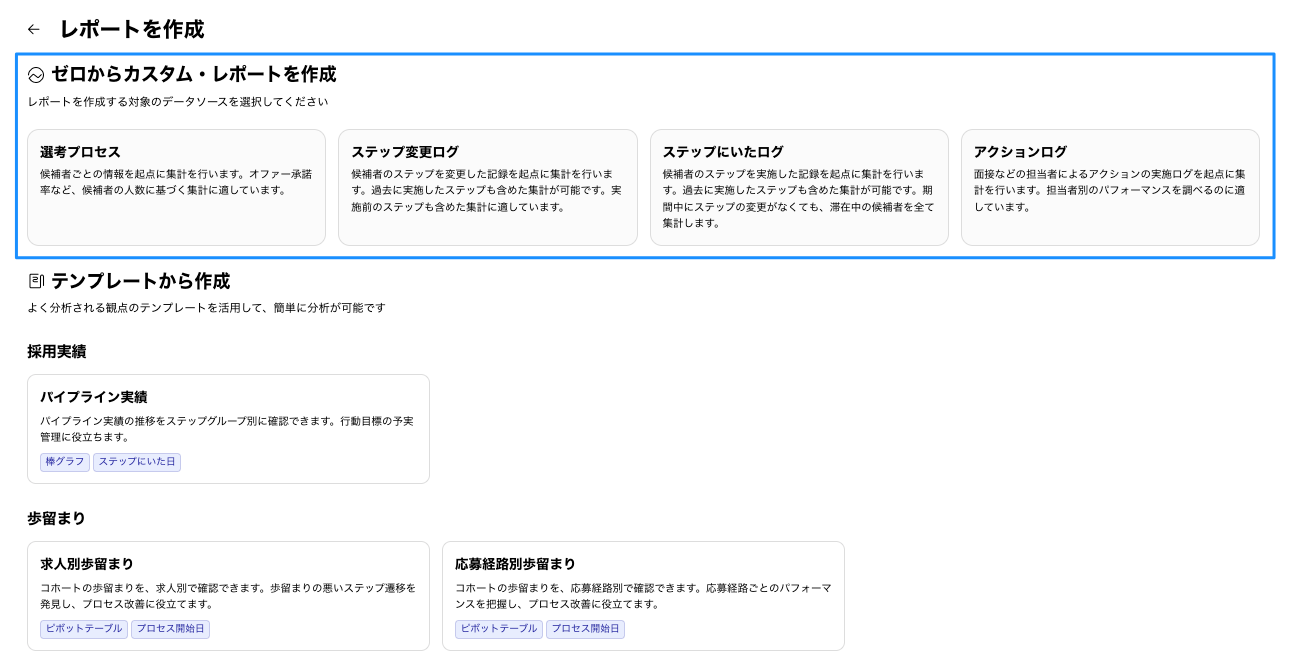
Task: Click the 歩留まり section heading
Action: 56,519
